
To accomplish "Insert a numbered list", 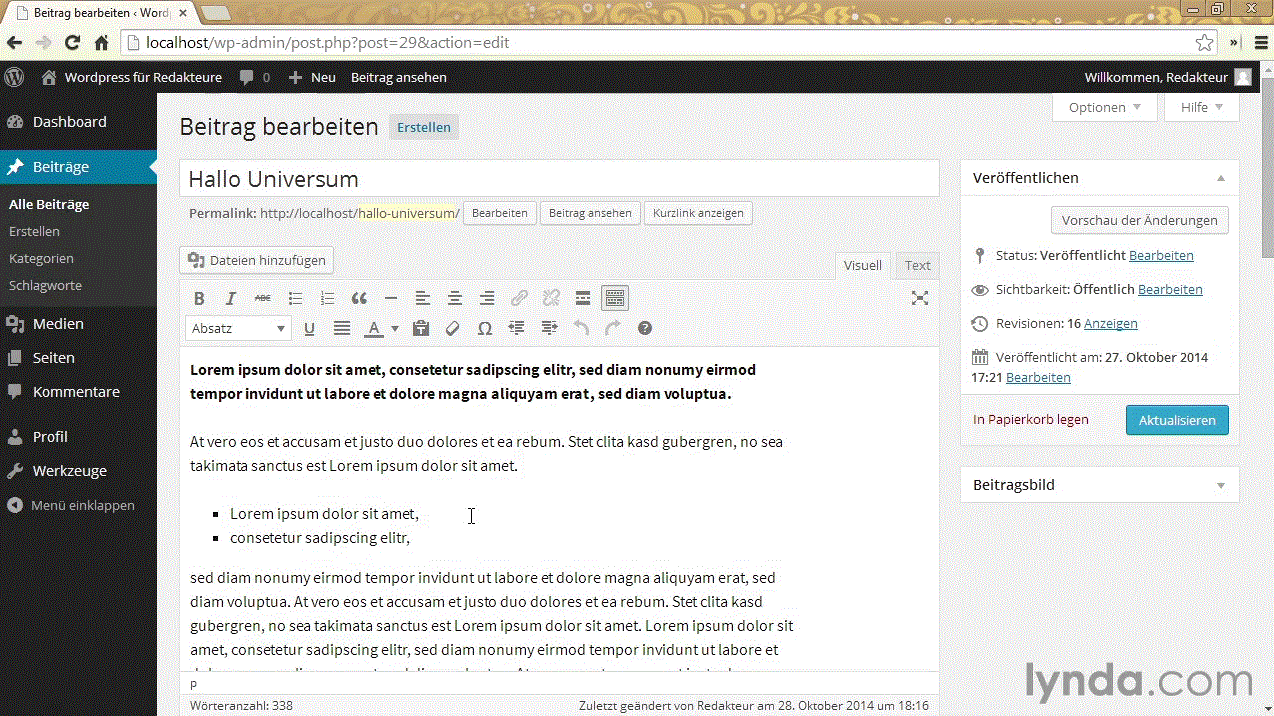I will click(x=327, y=298).
